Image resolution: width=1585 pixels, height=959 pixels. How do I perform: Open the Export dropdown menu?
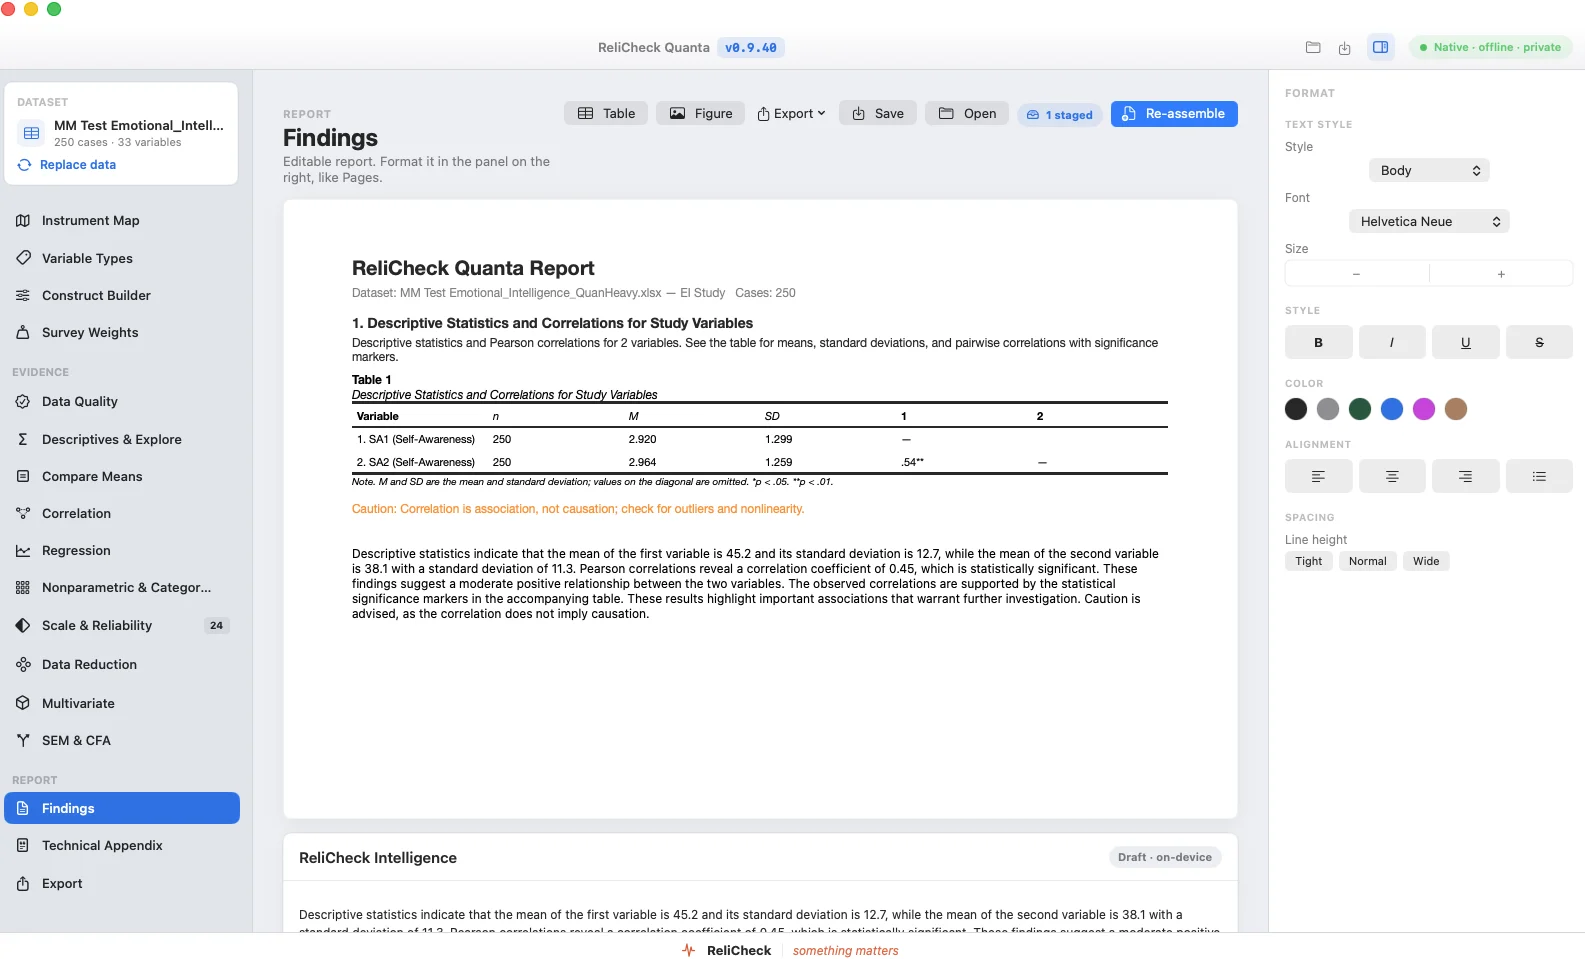791,113
